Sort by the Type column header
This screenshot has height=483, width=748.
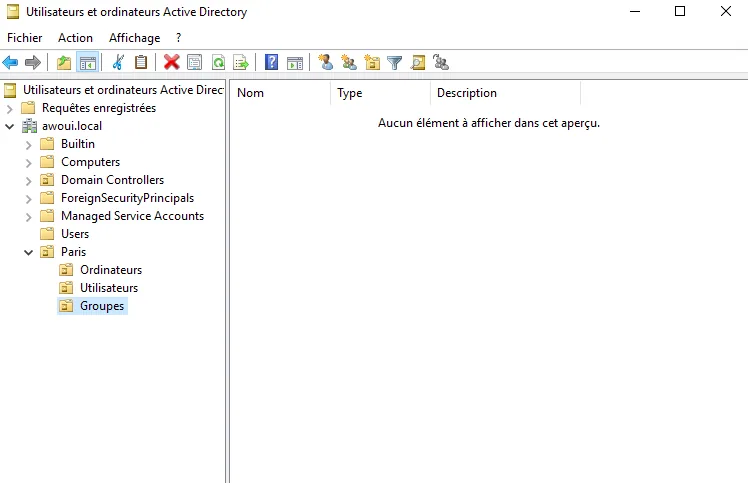tap(380, 93)
